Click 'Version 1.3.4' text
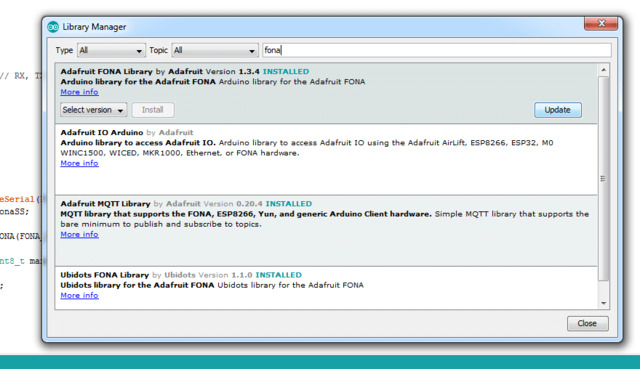This screenshot has width=640, height=369. (x=233, y=71)
